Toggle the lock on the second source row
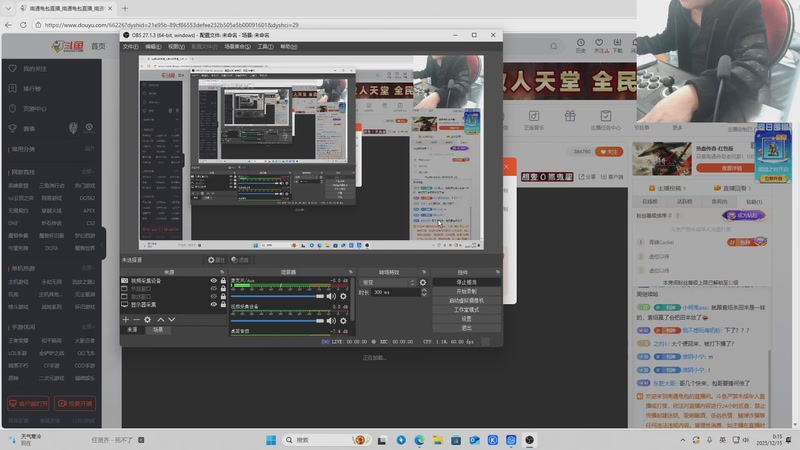This screenshot has height=450, width=800. [x=223, y=289]
